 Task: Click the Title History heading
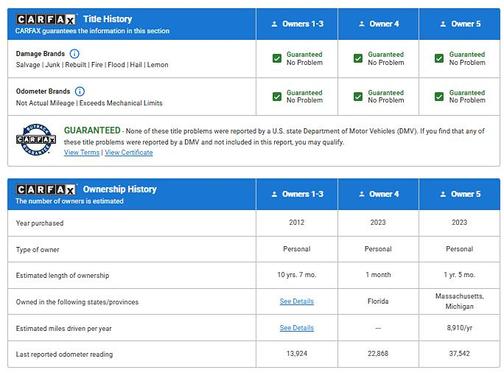pyautogui.click(x=108, y=19)
